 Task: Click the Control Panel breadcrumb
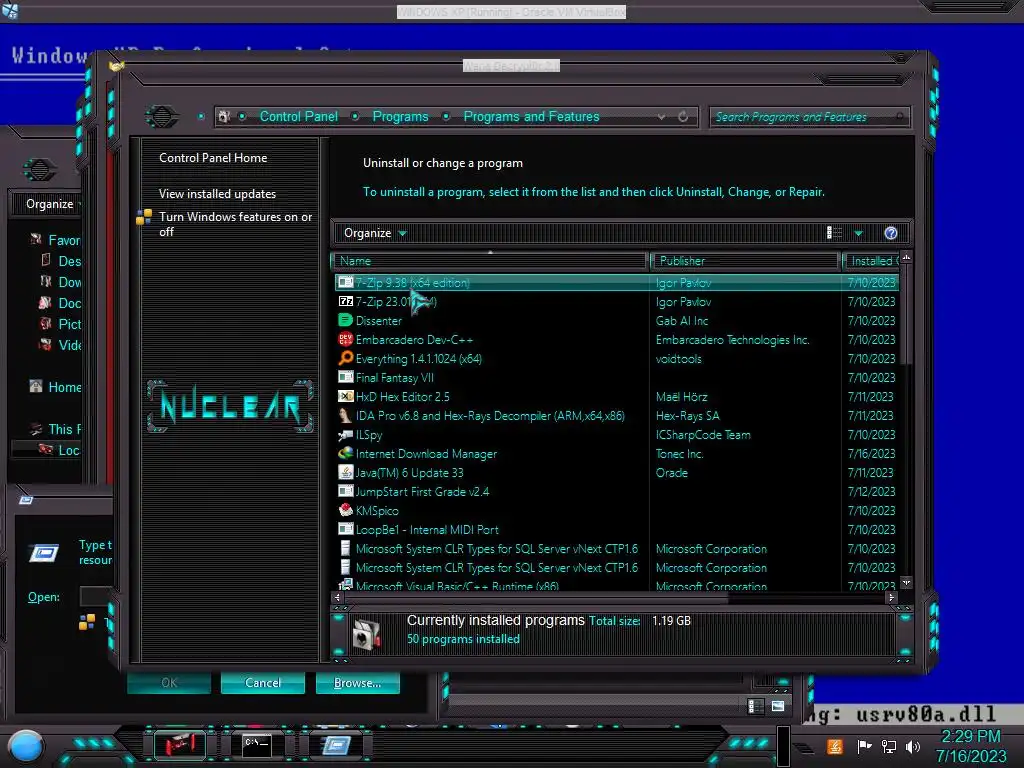pyautogui.click(x=299, y=116)
